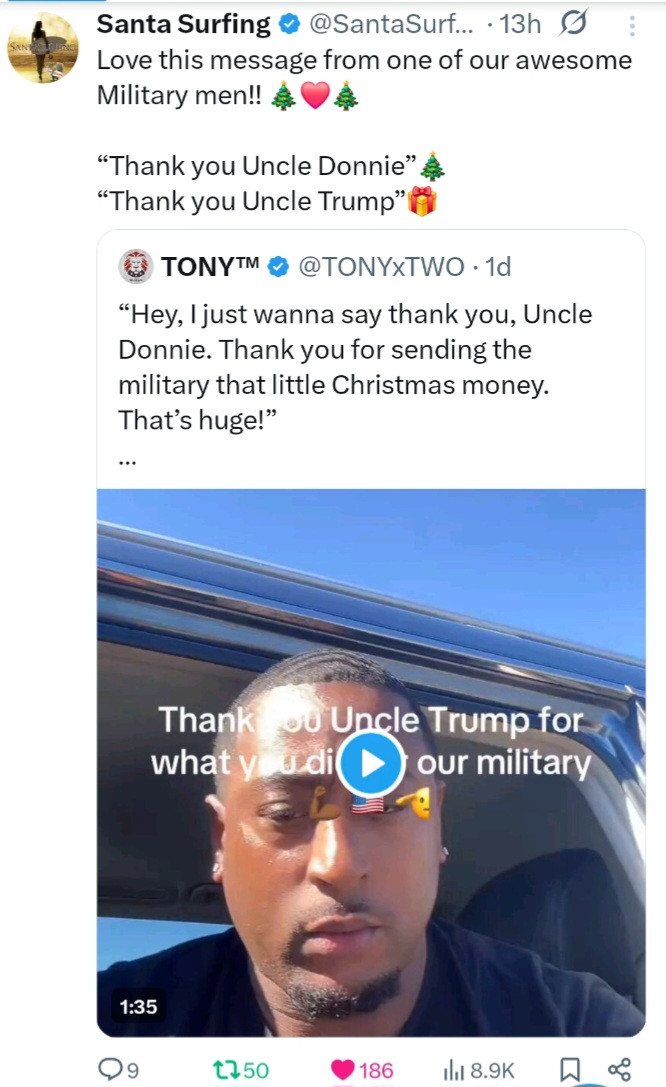Screen dimensions: 666x1087
Task: Tap the 1d timestamp on the quoted post
Action: (497, 267)
